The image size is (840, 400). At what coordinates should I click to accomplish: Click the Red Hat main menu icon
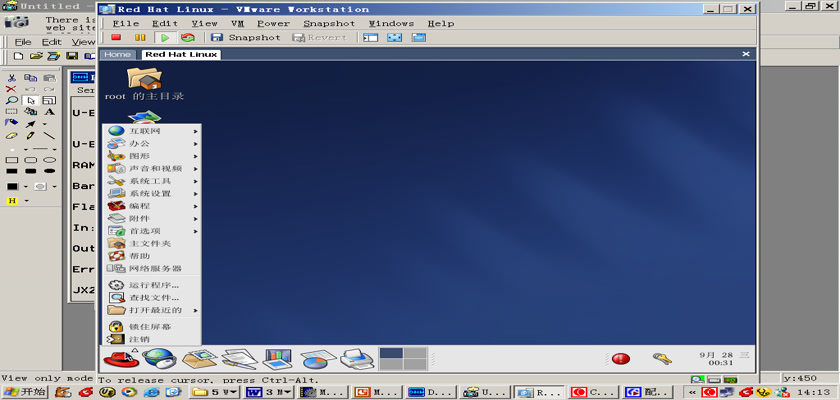click(121, 358)
